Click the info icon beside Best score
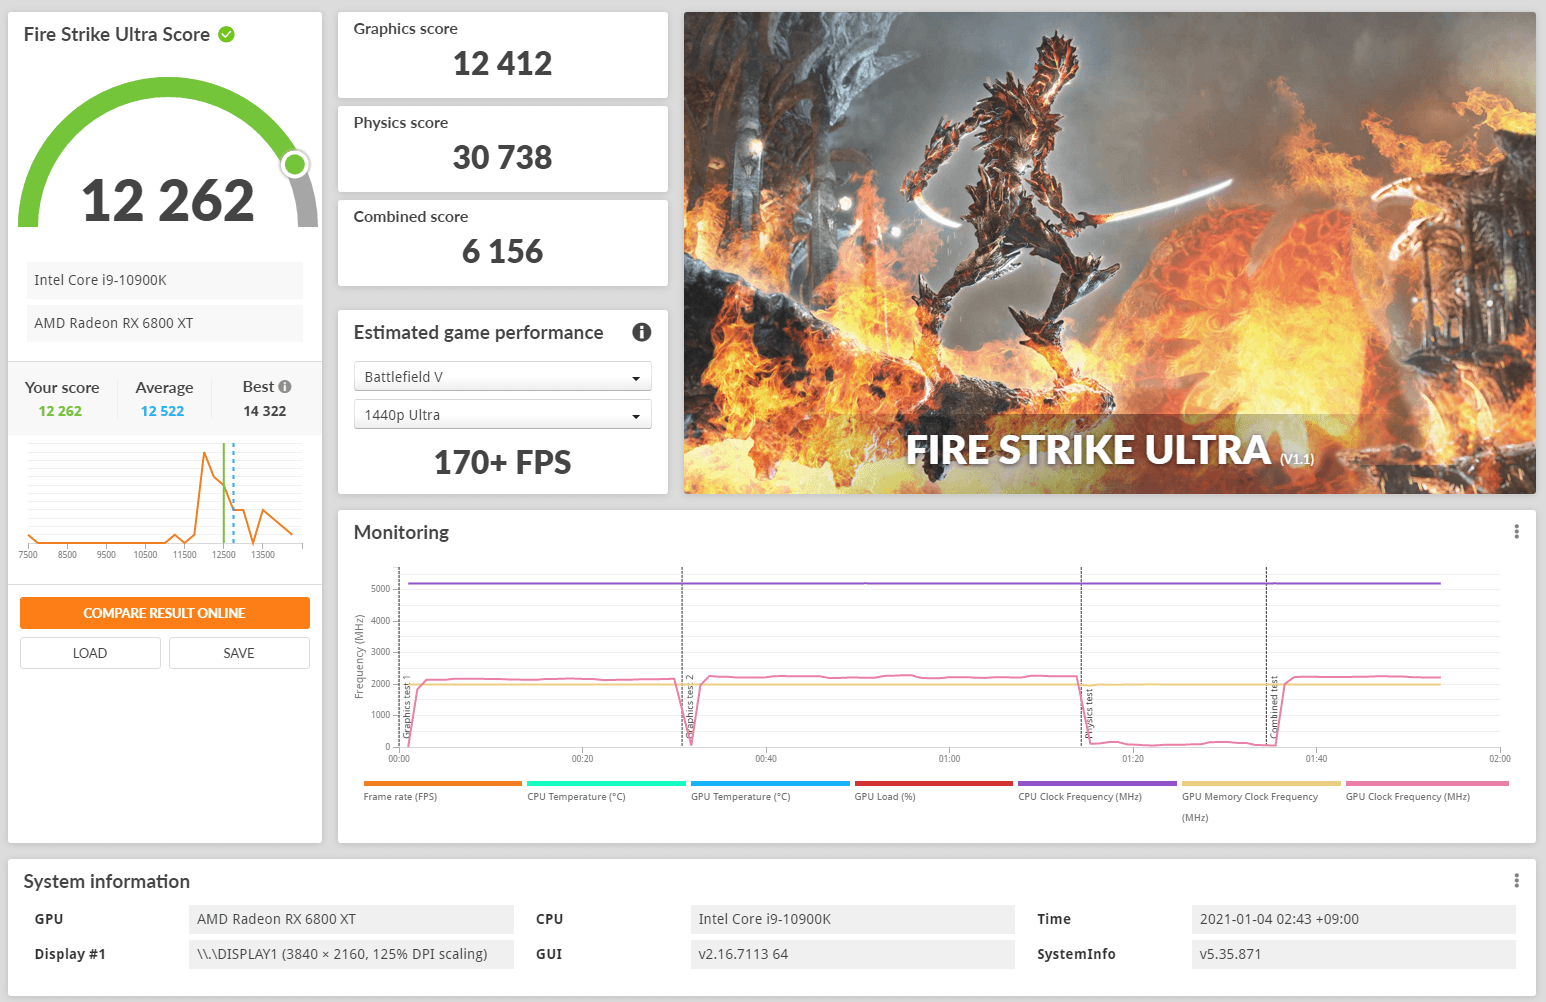Viewport: 1546px width, 1002px height. [x=285, y=386]
